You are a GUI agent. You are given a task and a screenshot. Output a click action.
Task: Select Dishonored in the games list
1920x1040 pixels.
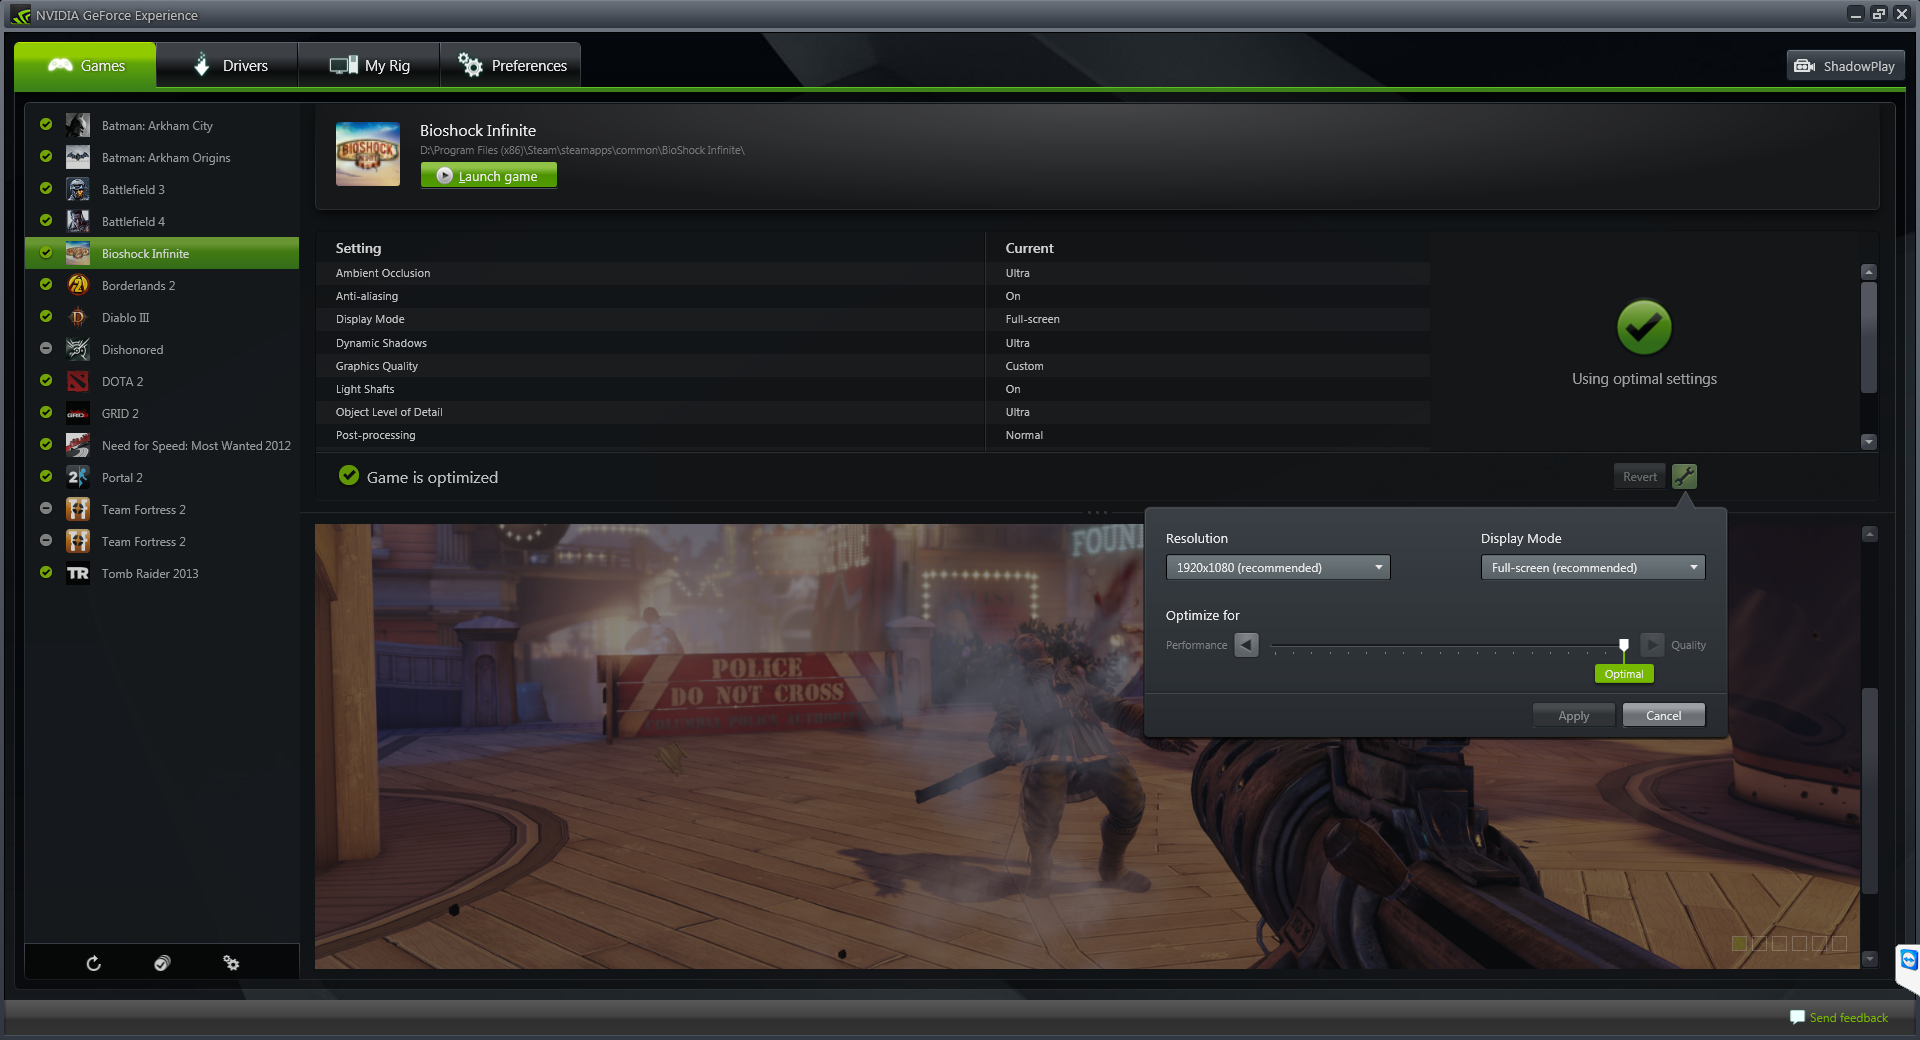coord(132,350)
